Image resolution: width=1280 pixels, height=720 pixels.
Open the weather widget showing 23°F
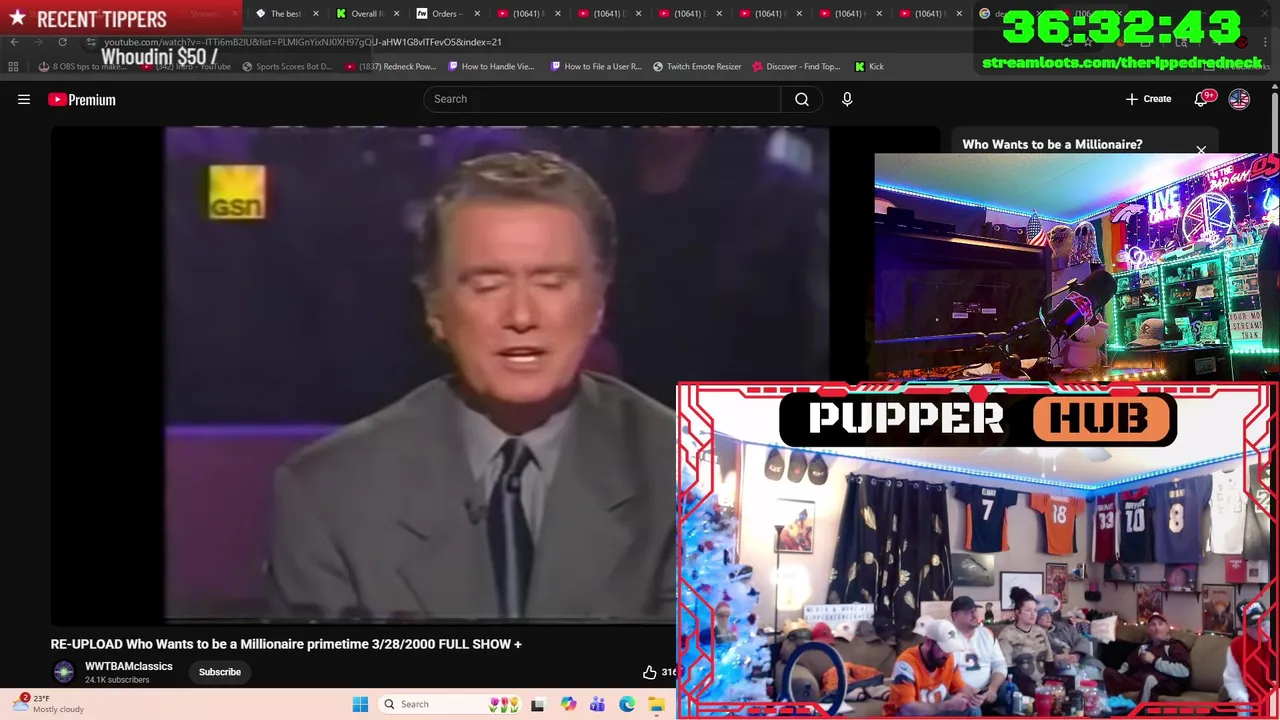coord(50,704)
